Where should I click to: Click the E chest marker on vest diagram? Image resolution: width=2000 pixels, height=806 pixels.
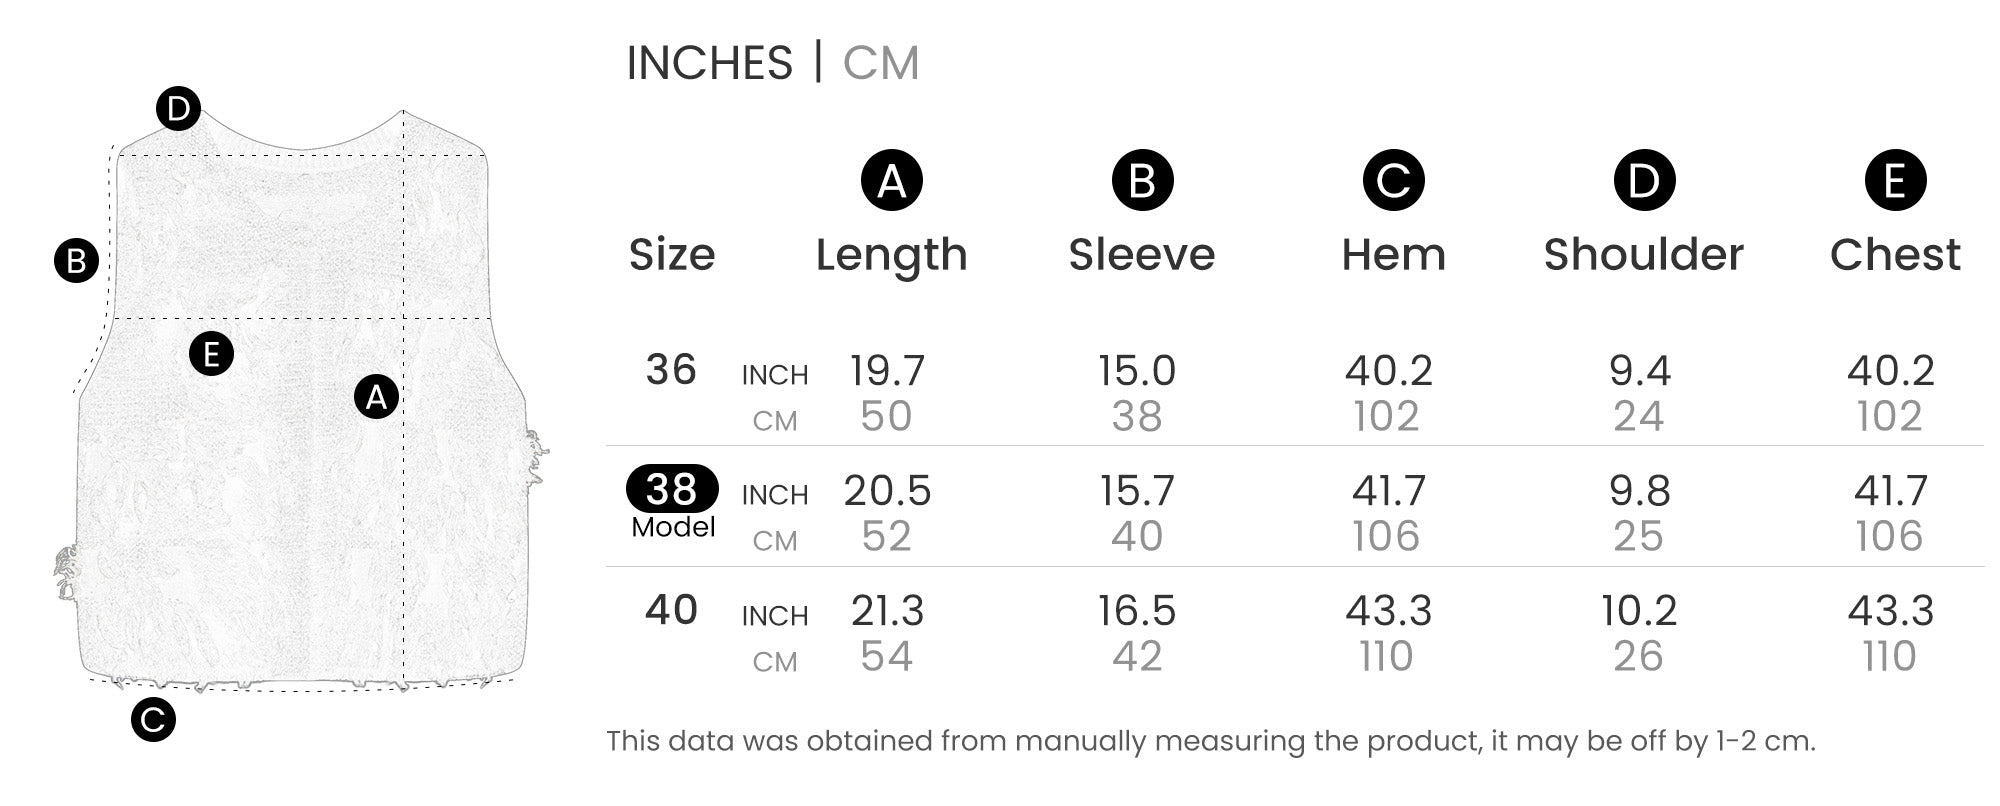coord(211,354)
